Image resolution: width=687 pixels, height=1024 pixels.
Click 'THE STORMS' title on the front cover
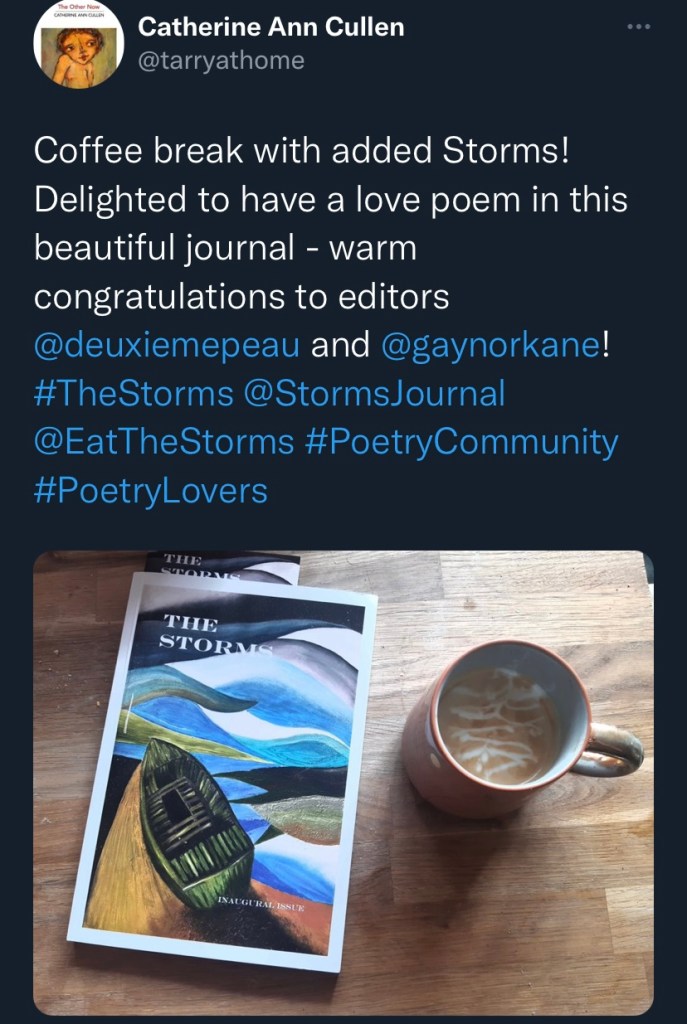pos(204,635)
